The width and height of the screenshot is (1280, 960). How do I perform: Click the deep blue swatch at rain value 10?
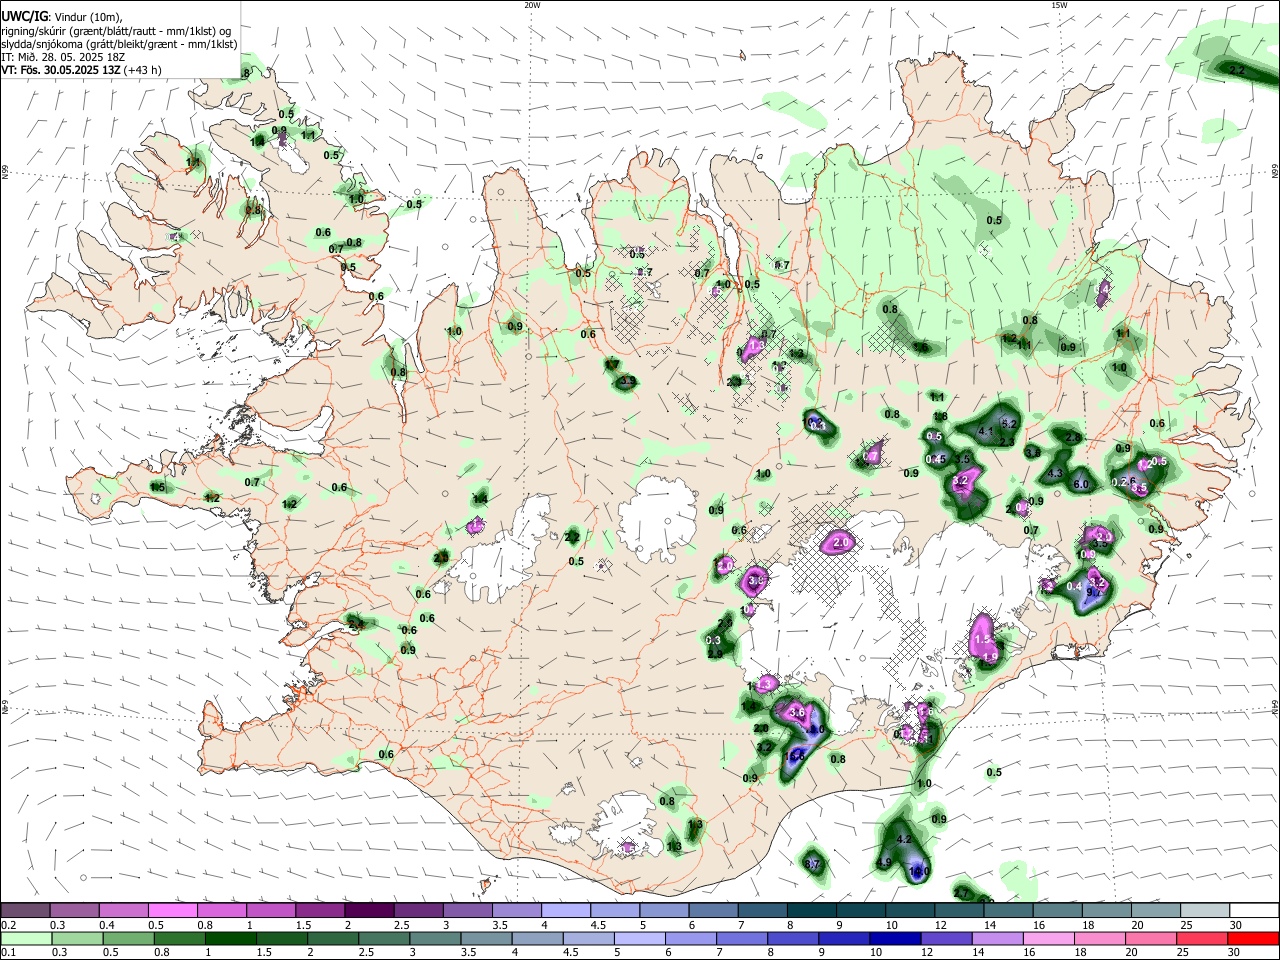(x=895, y=938)
